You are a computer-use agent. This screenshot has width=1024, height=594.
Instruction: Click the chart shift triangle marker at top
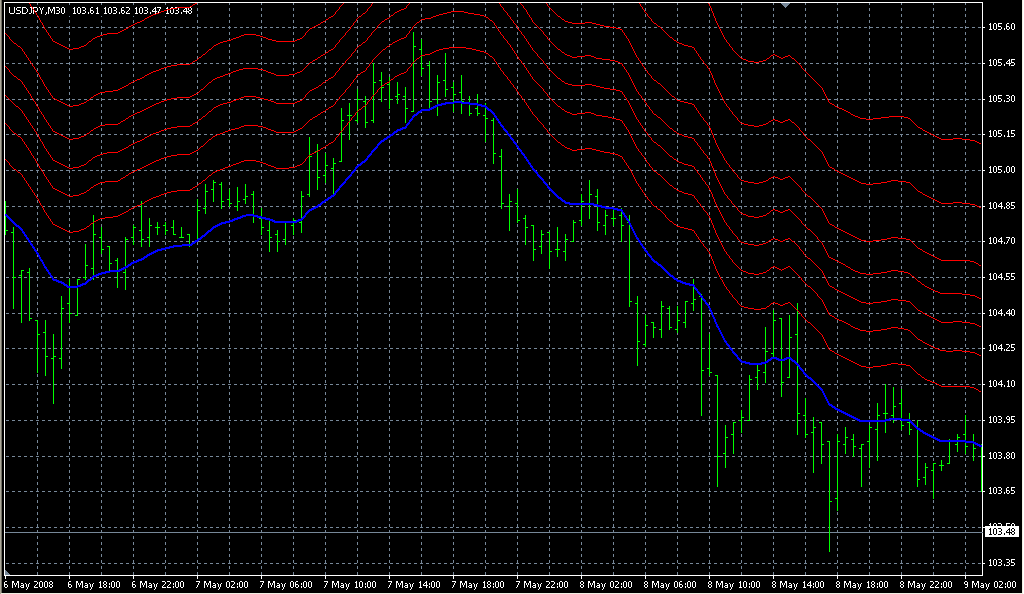[x=787, y=5]
